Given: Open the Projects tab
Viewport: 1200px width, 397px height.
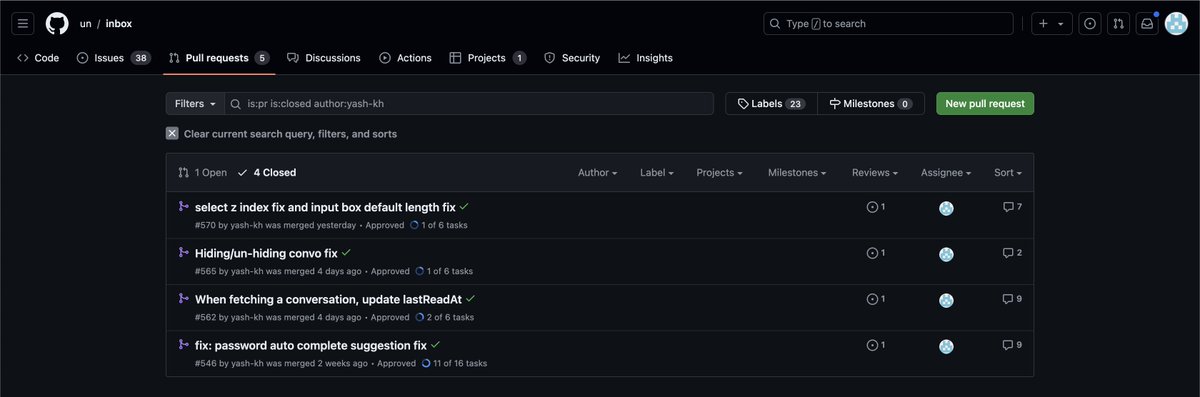Looking at the screenshot, I should pyautogui.click(x=488, y=58).
